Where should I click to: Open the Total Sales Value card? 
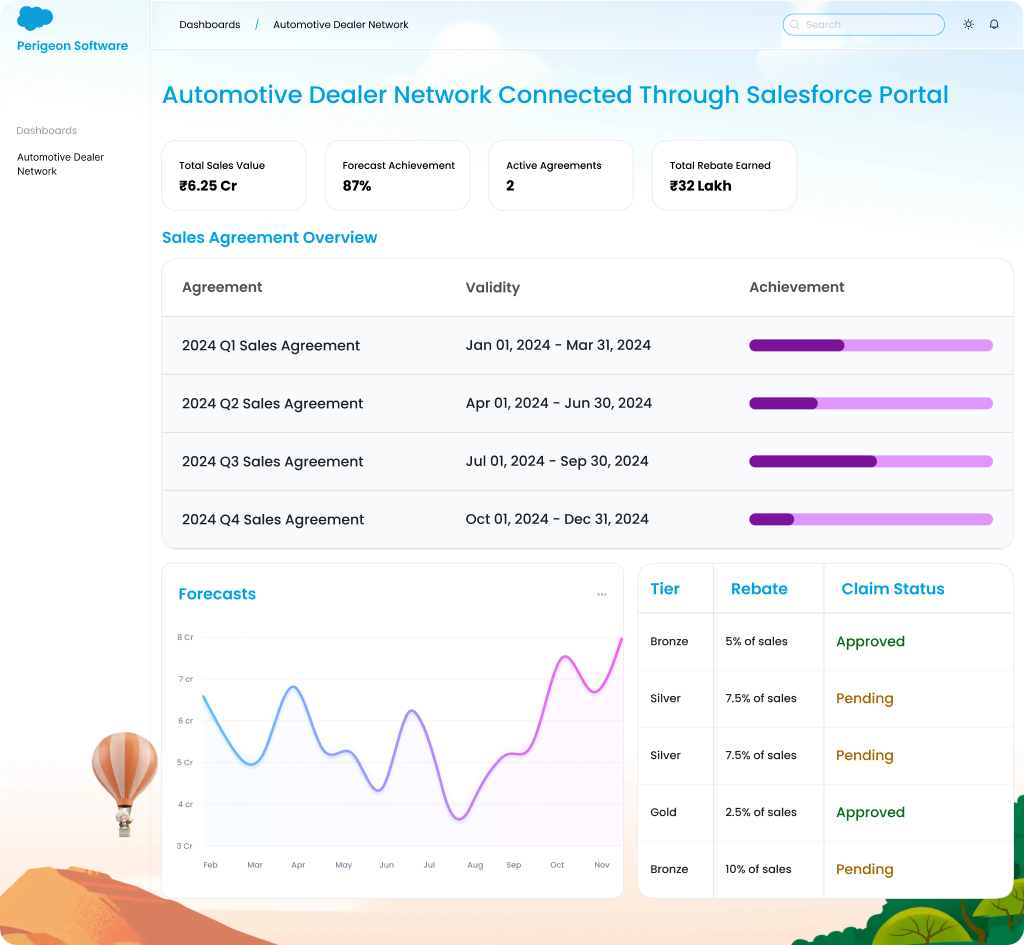pos(234,176)
